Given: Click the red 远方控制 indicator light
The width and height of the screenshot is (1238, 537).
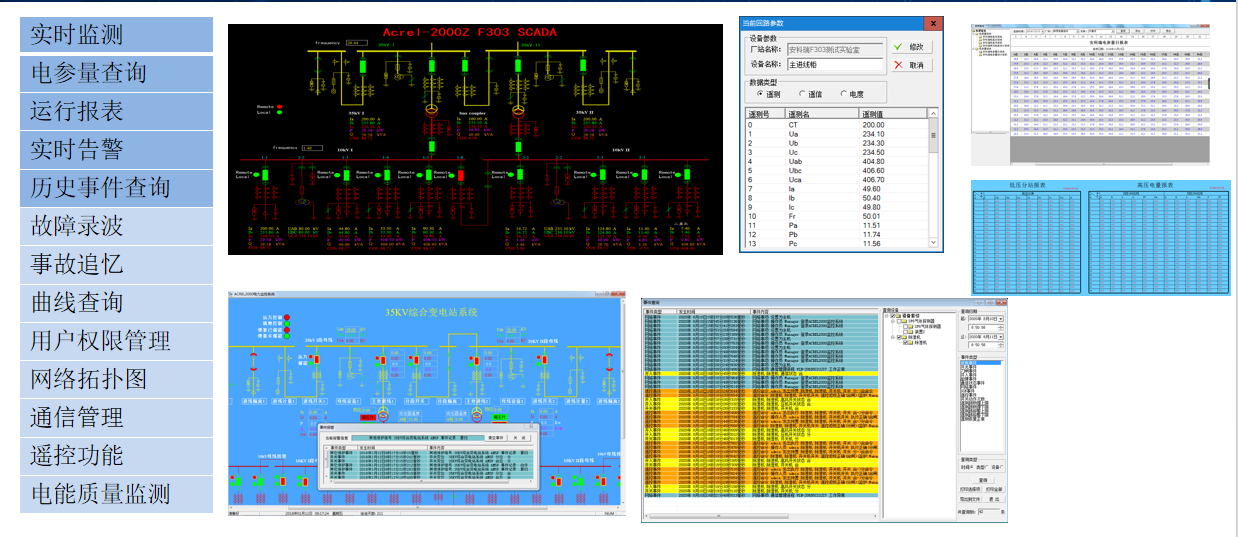Looking at the screenshot, I should 286,318.
